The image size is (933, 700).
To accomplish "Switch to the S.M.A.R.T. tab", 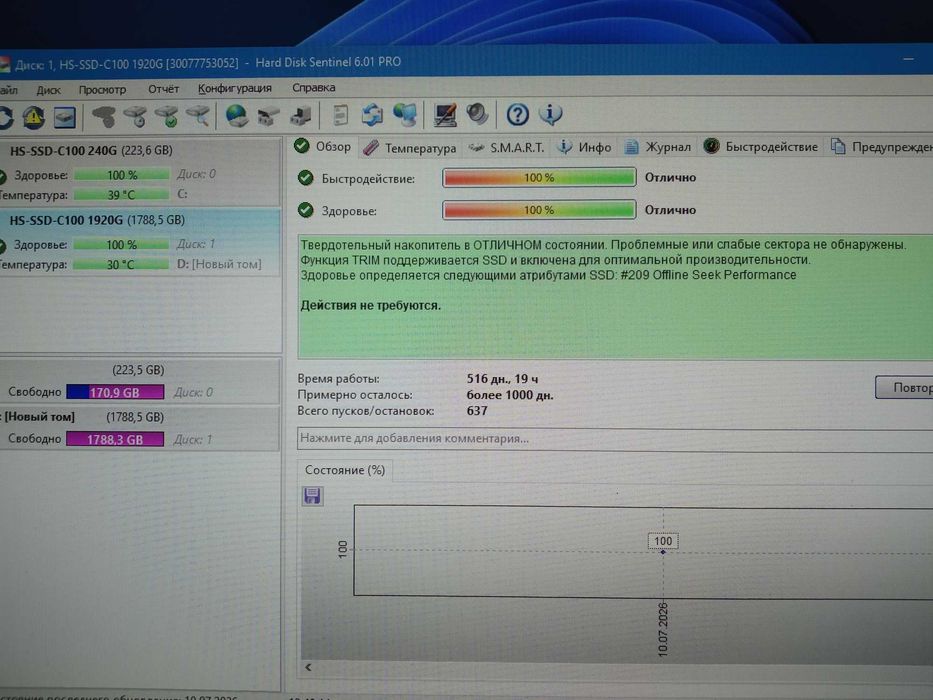I will point(506,148).
